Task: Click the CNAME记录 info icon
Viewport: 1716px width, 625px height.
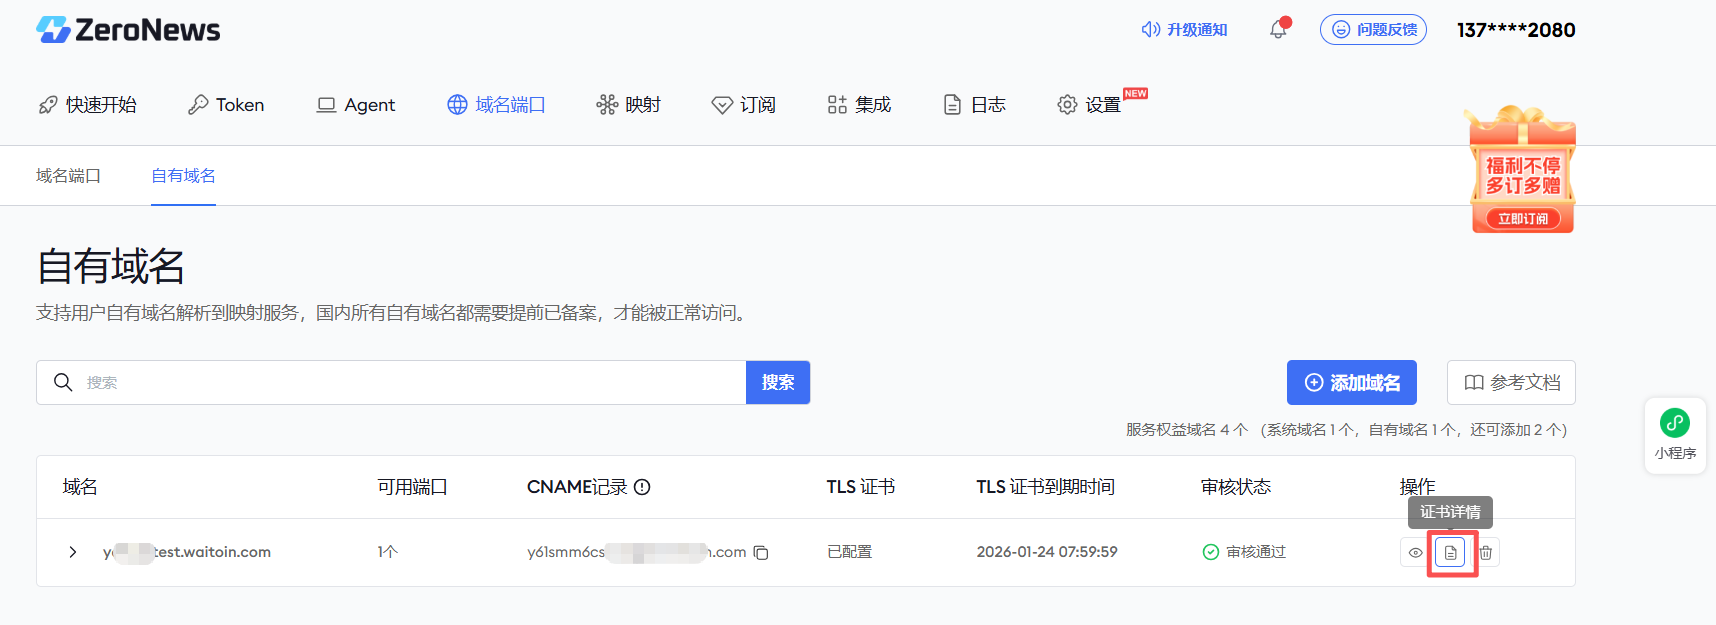Action: (642, 487)
